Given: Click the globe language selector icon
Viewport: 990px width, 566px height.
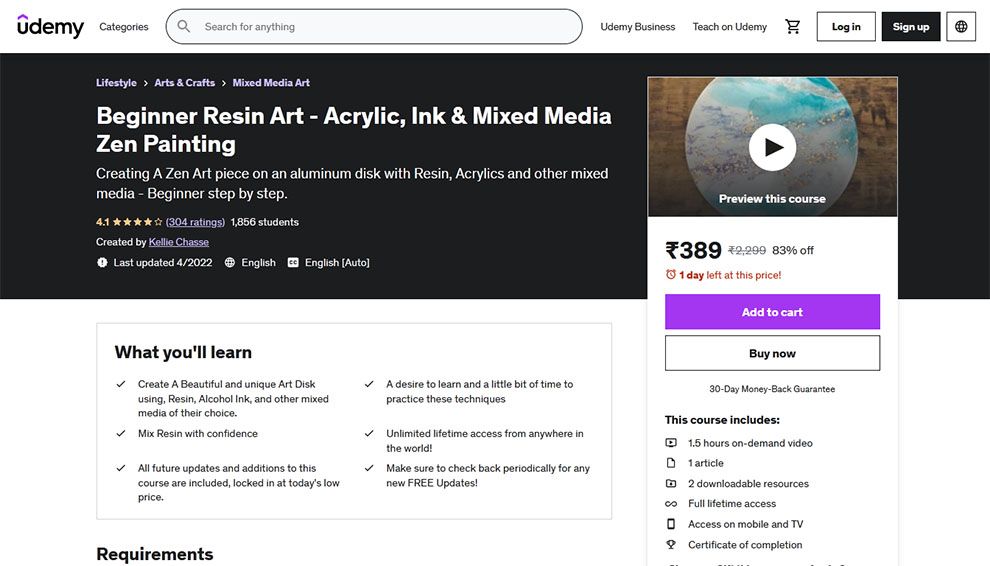Looking at the screenshot, I should 961,27.
